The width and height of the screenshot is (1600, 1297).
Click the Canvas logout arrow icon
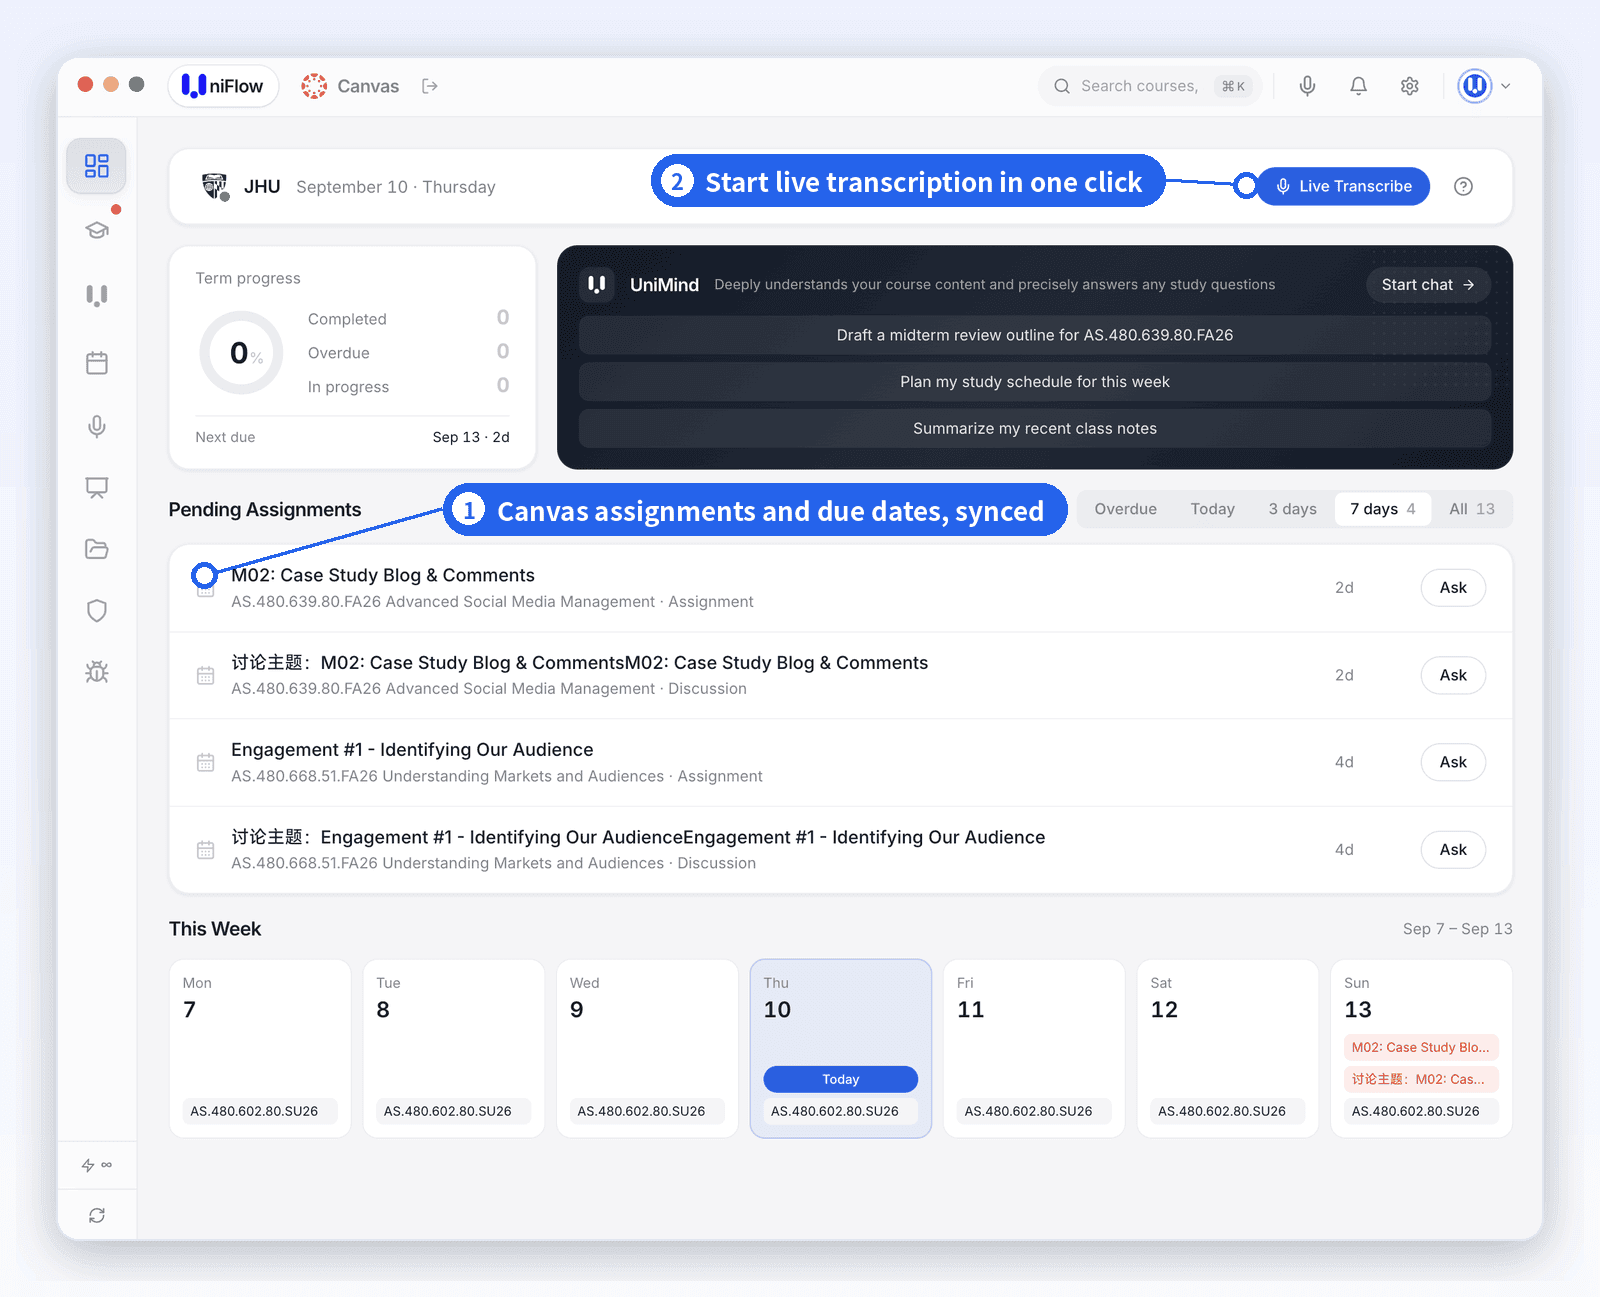tap(430, 86)
